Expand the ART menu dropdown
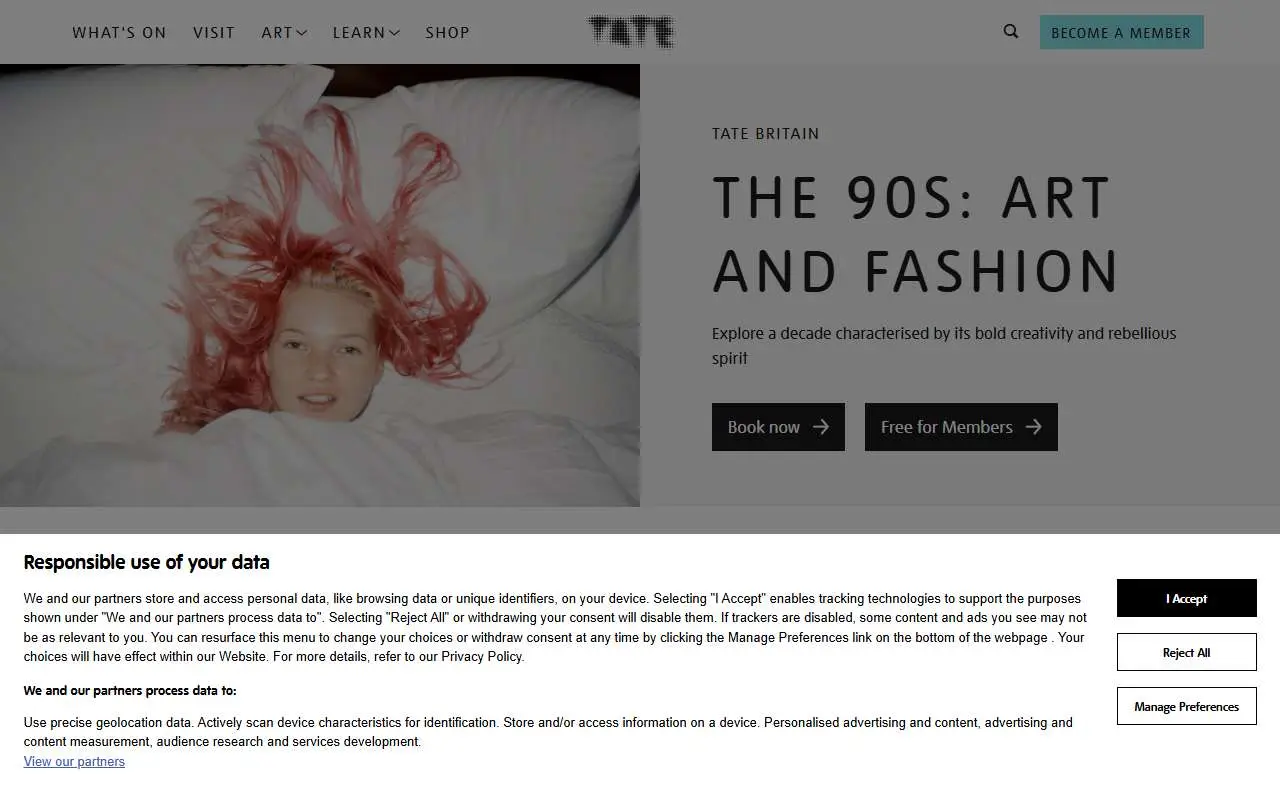 [284, 32]
